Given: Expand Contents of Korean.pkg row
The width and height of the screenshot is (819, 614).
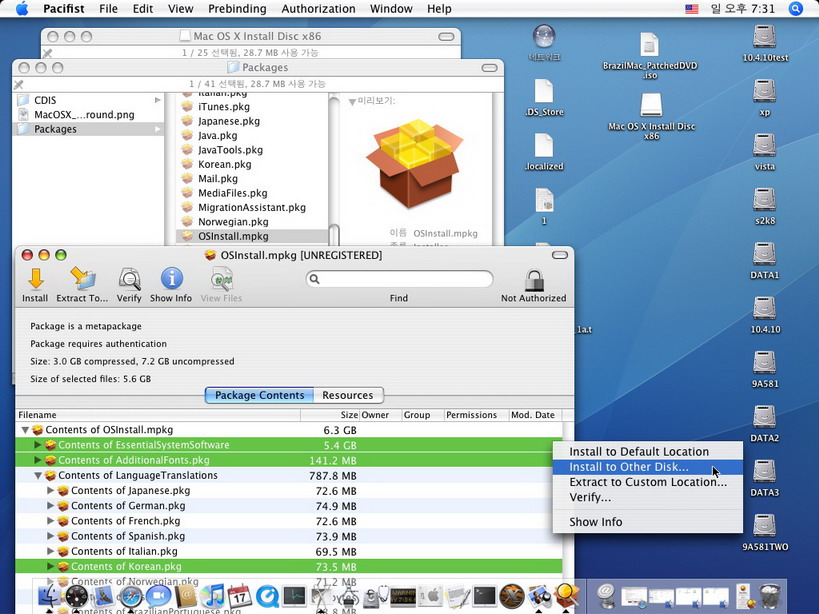Looking at the screenshot, I should [x=51, y=566].
